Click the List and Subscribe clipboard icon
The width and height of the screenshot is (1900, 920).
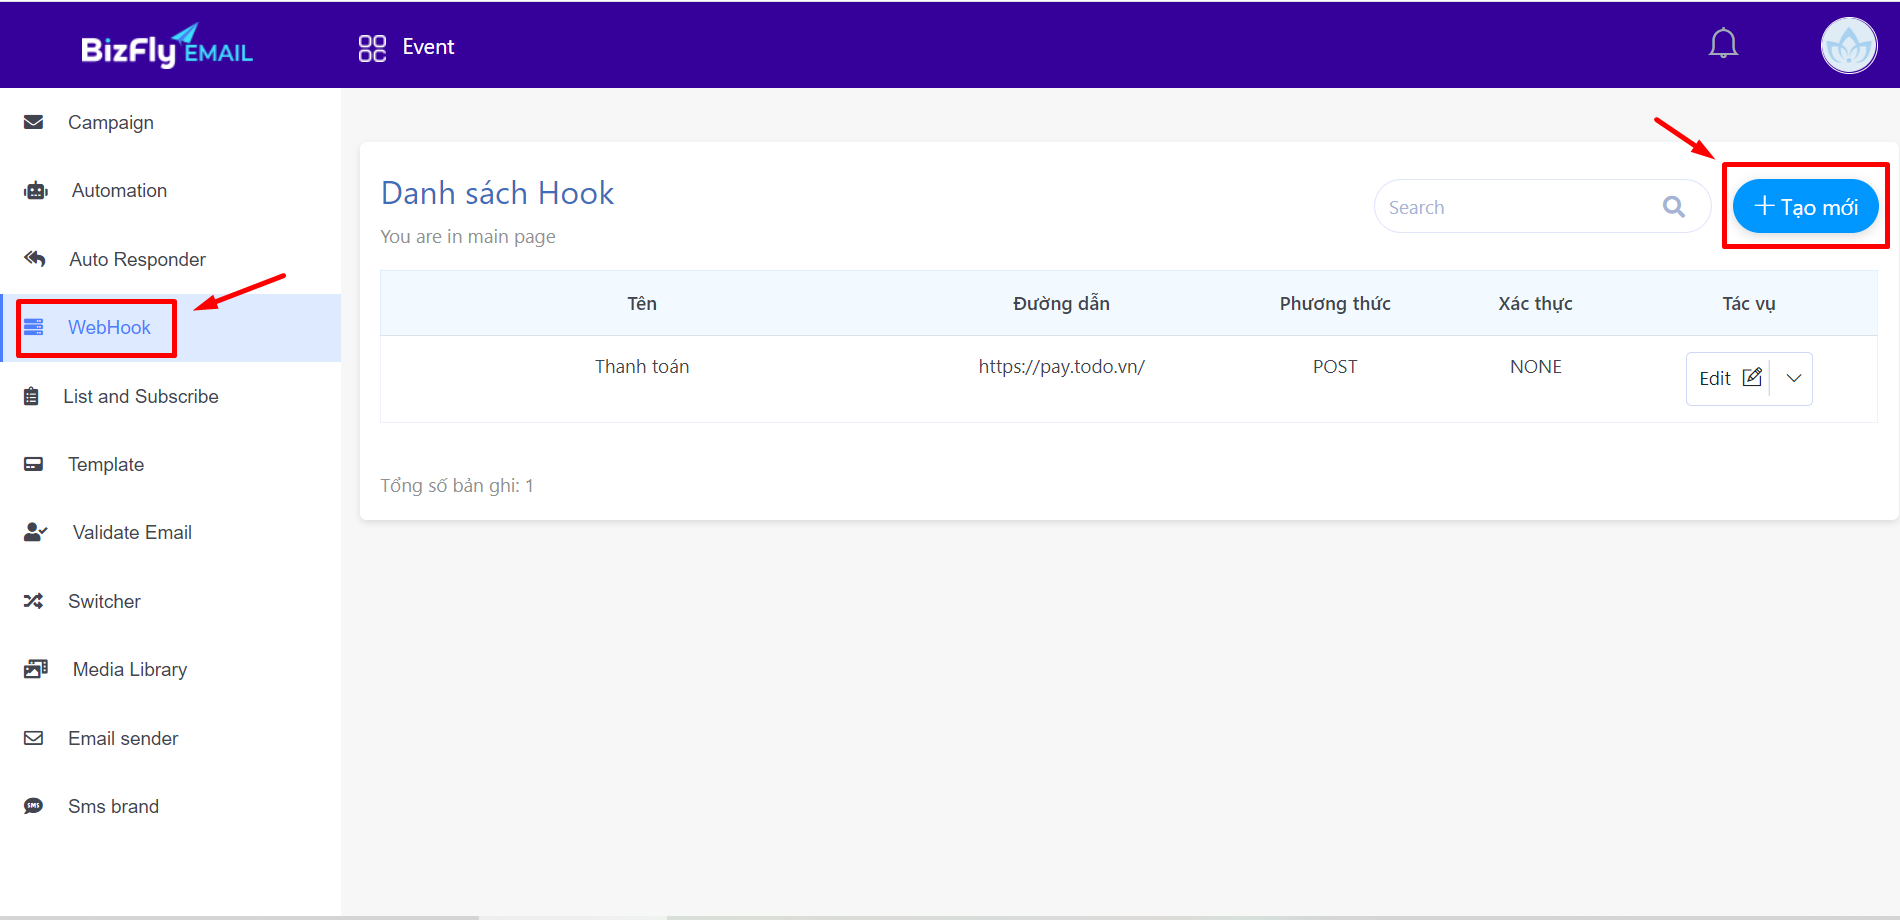pyautogui.click(x=32, y=396)
